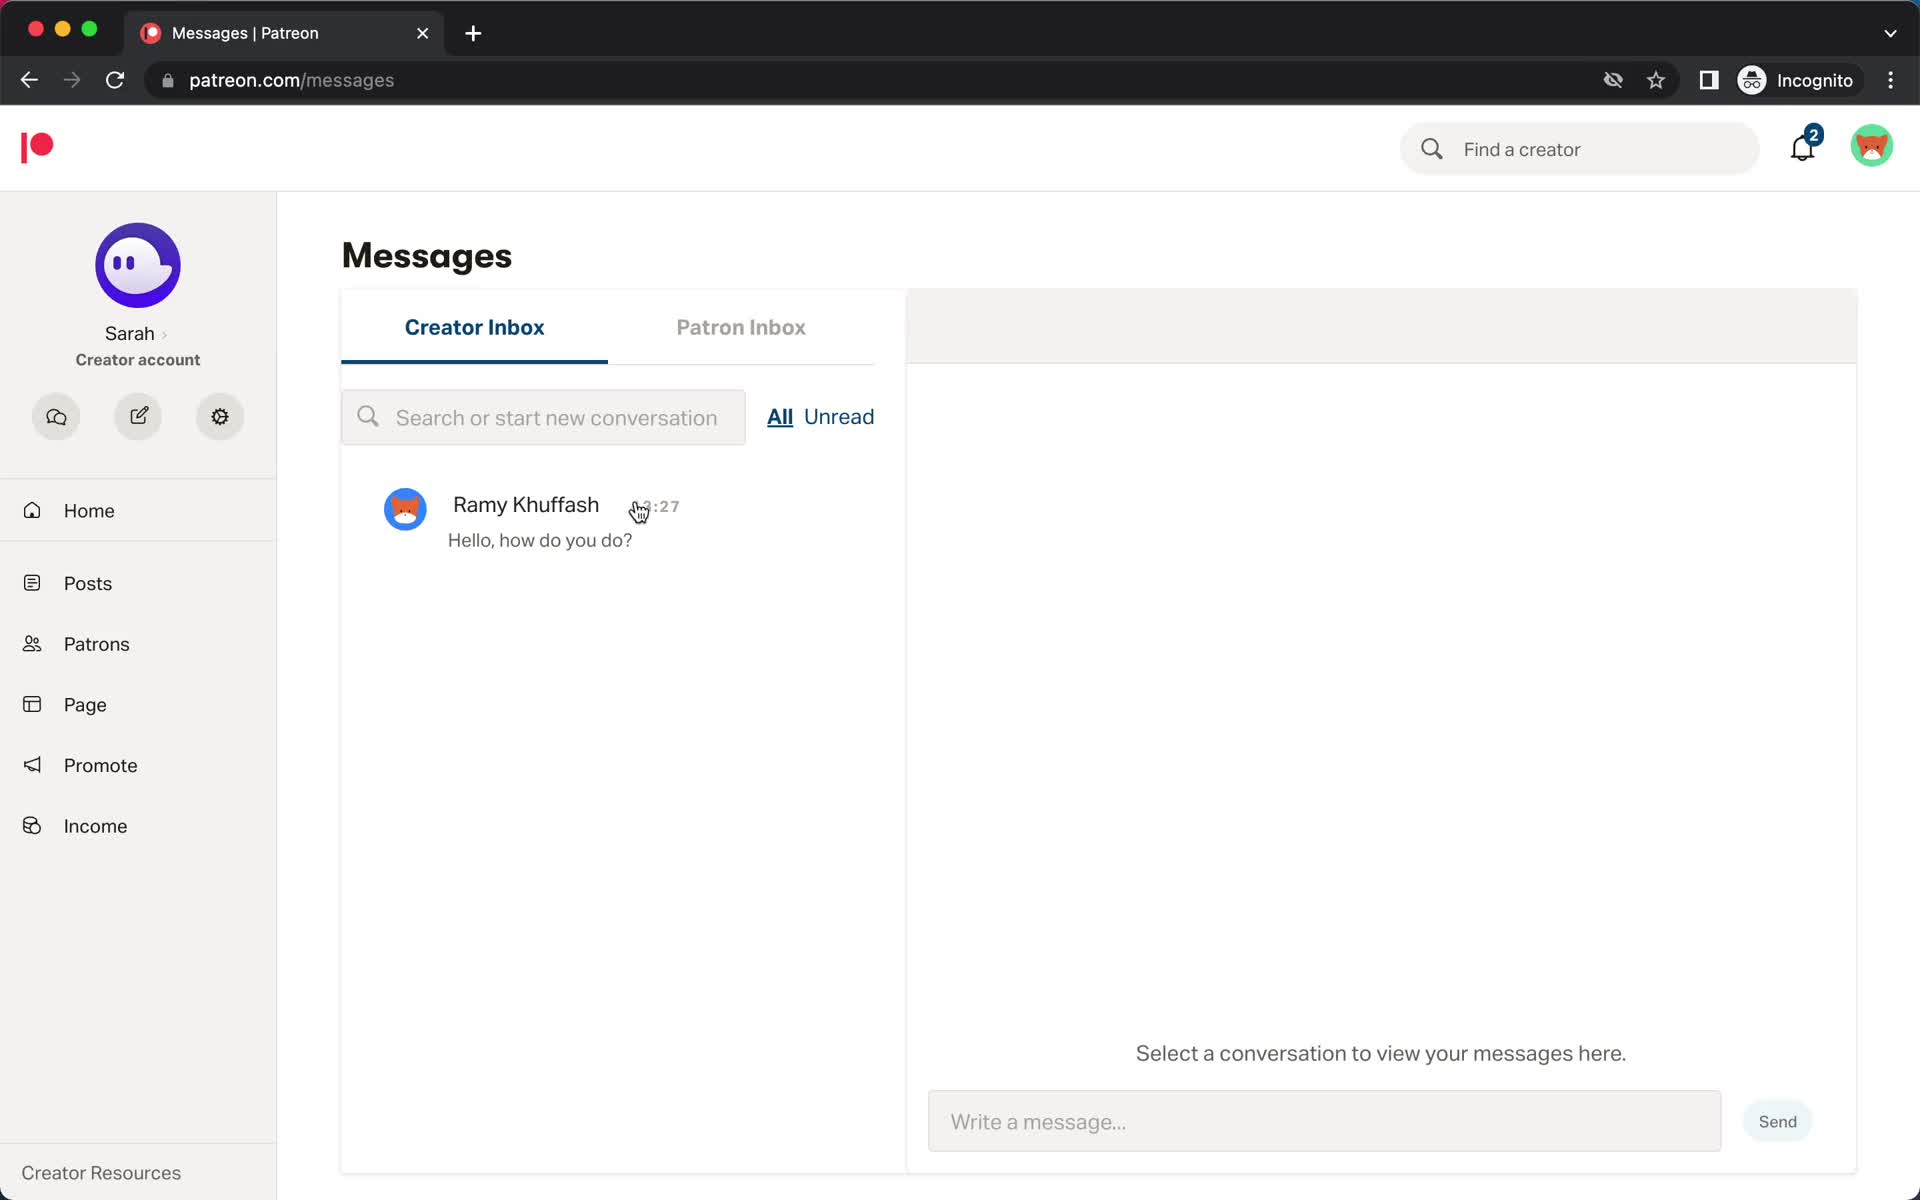Click the Find a creator search bar
The image size is (1920, 1200).
pos(1579,148)
